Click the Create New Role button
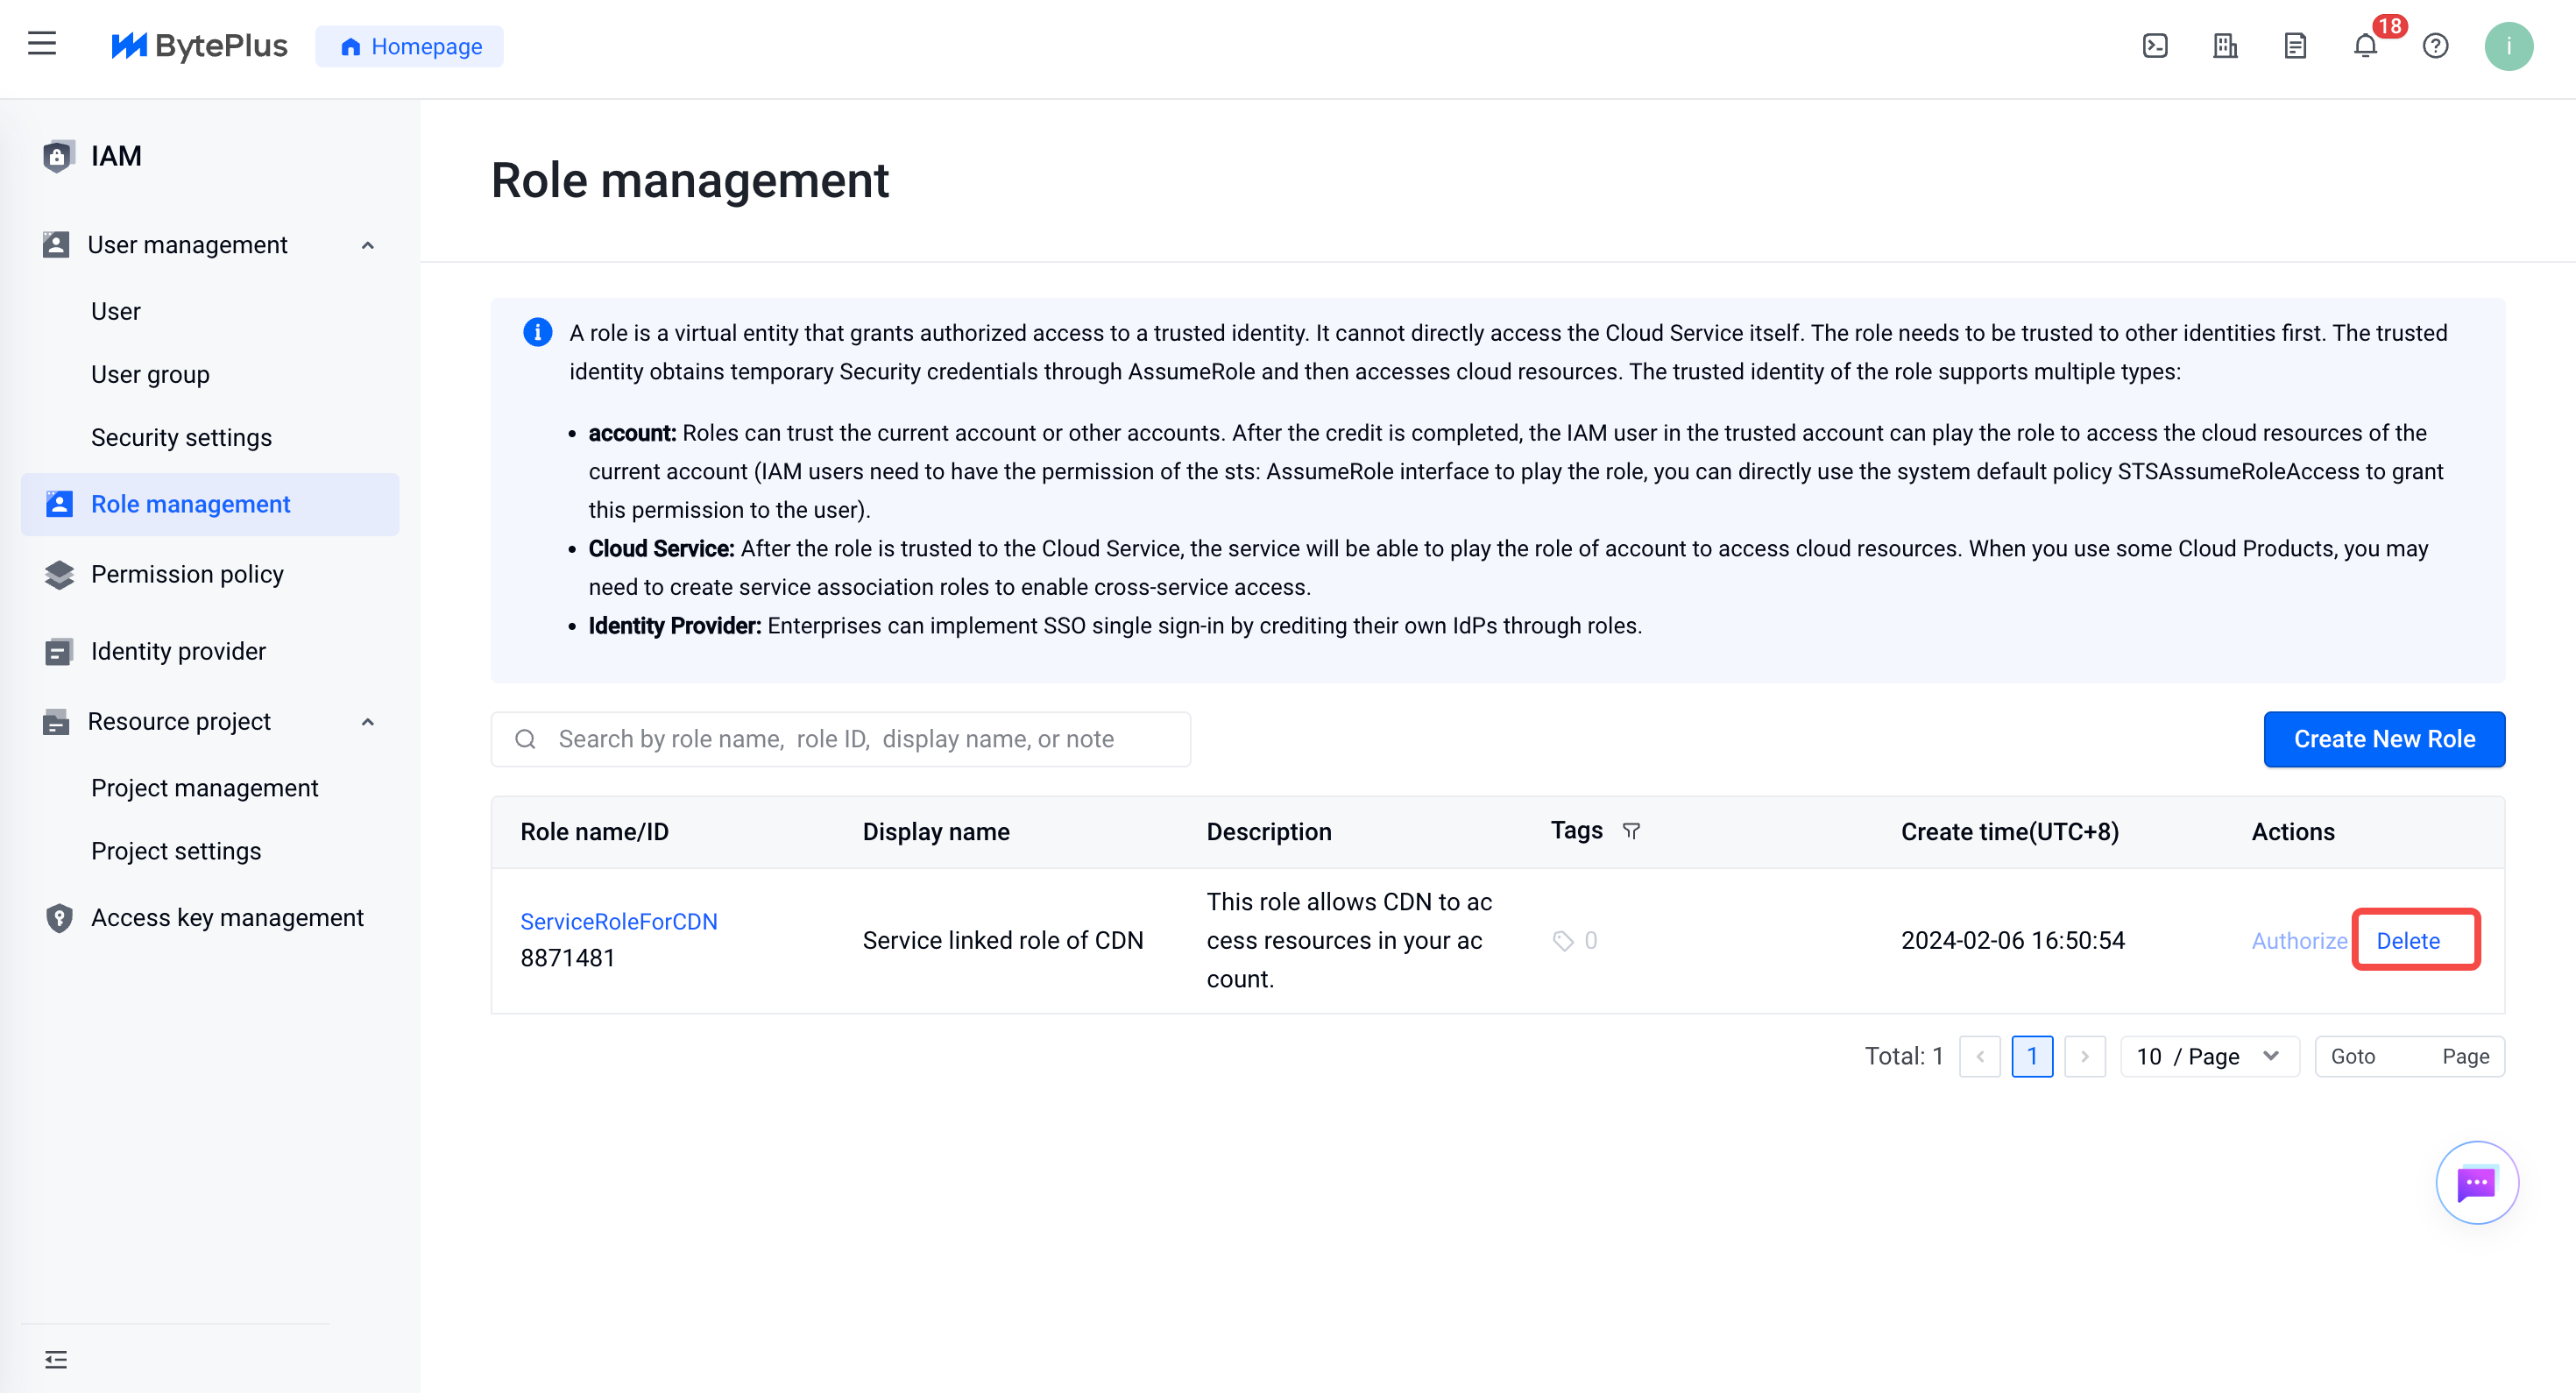Screen dimensions: 2576x1393 (x=2384, y=739)
